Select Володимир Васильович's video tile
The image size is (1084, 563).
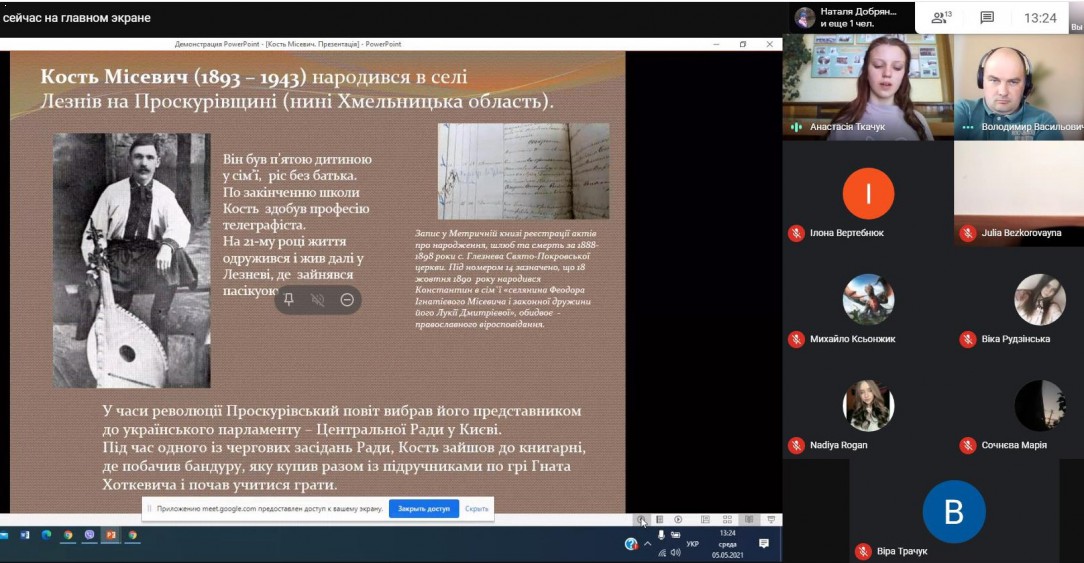pyautogui.click(x=1019, y=87)
